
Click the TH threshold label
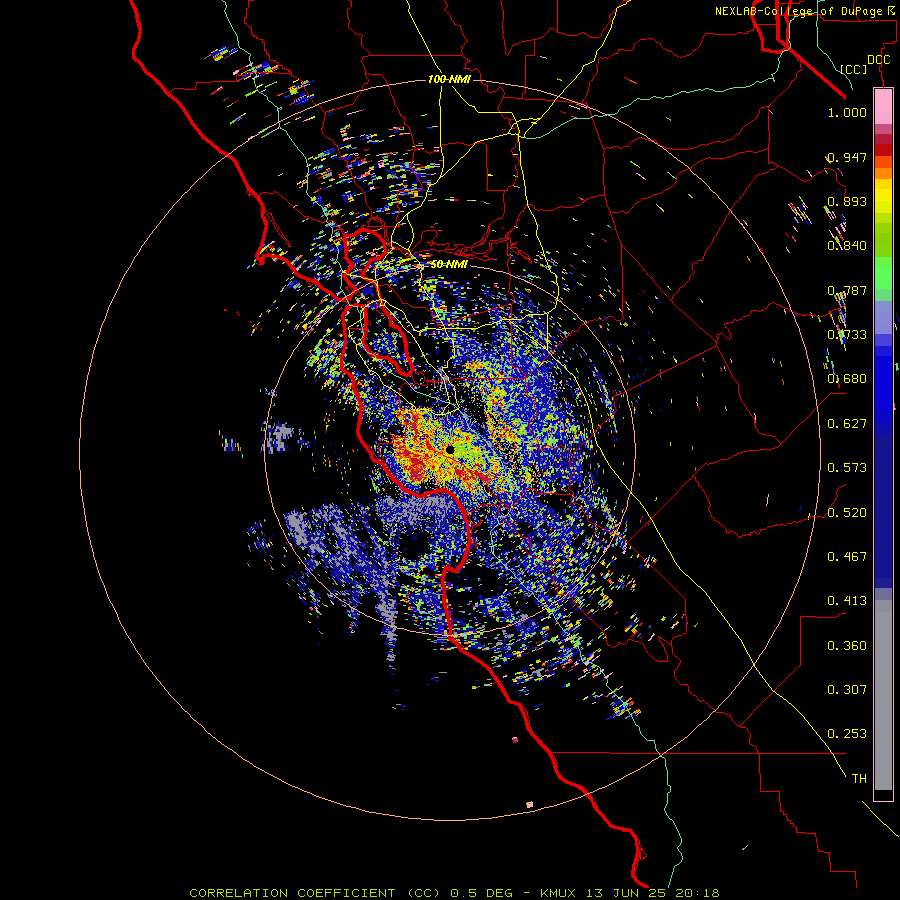pos(859,779)
